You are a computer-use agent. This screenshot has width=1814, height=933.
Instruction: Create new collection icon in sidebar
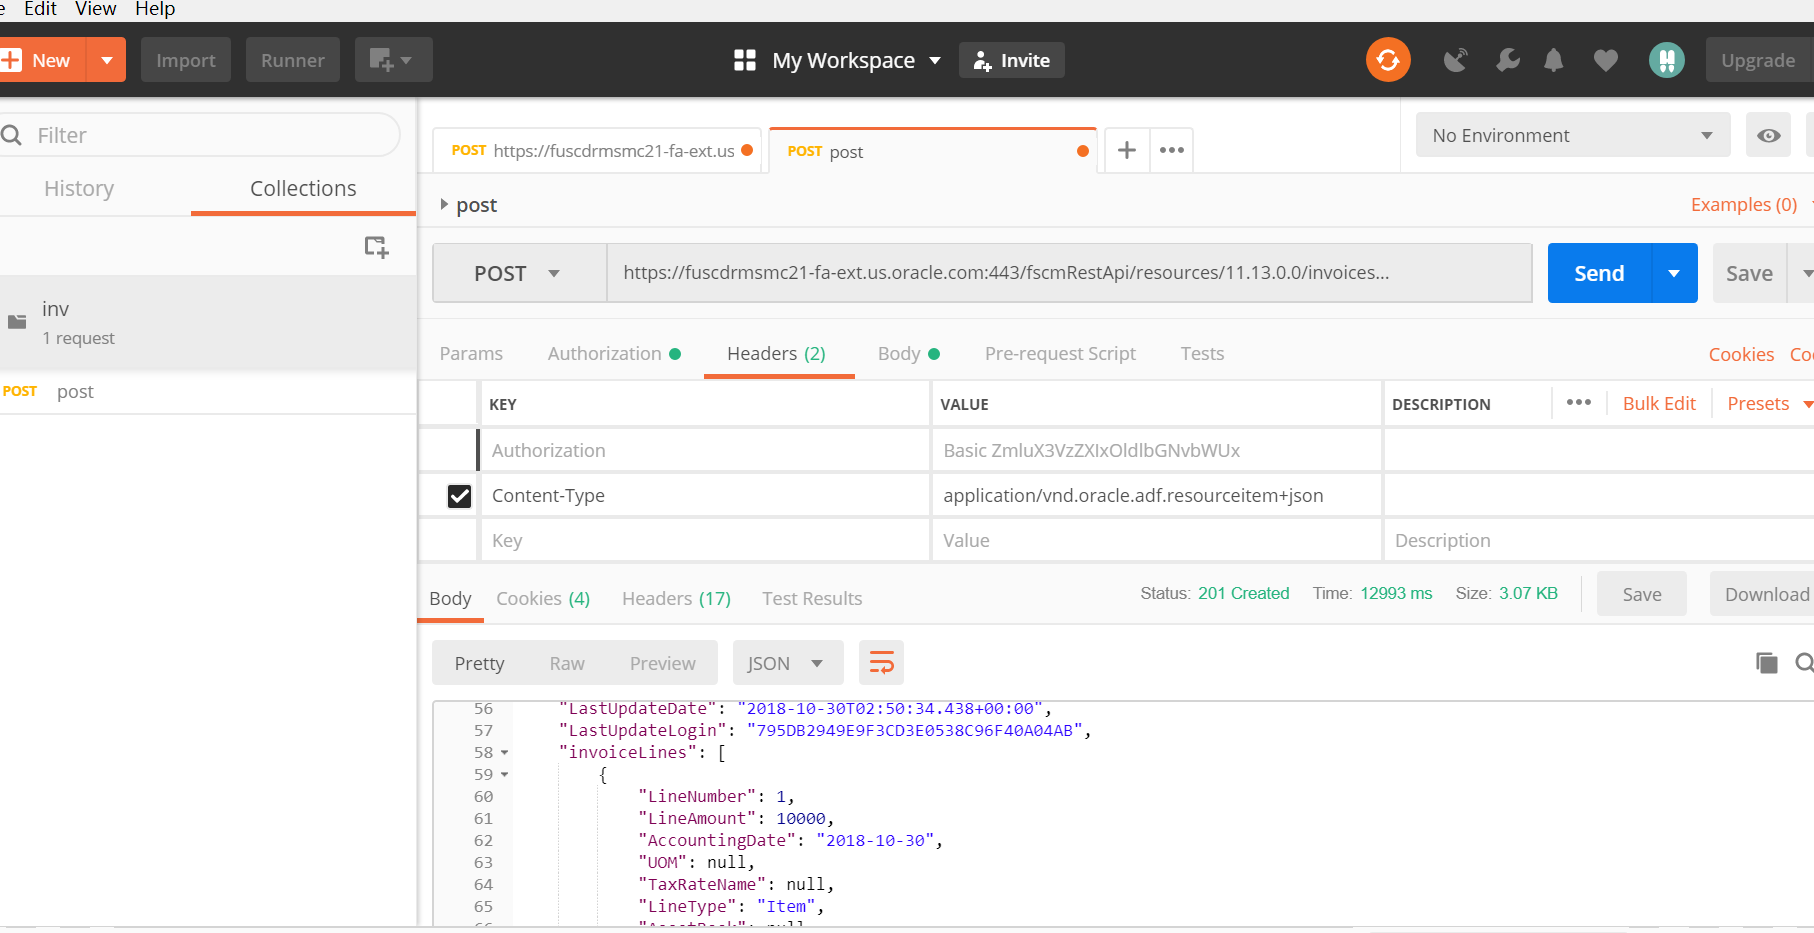[x=376, y=247]
